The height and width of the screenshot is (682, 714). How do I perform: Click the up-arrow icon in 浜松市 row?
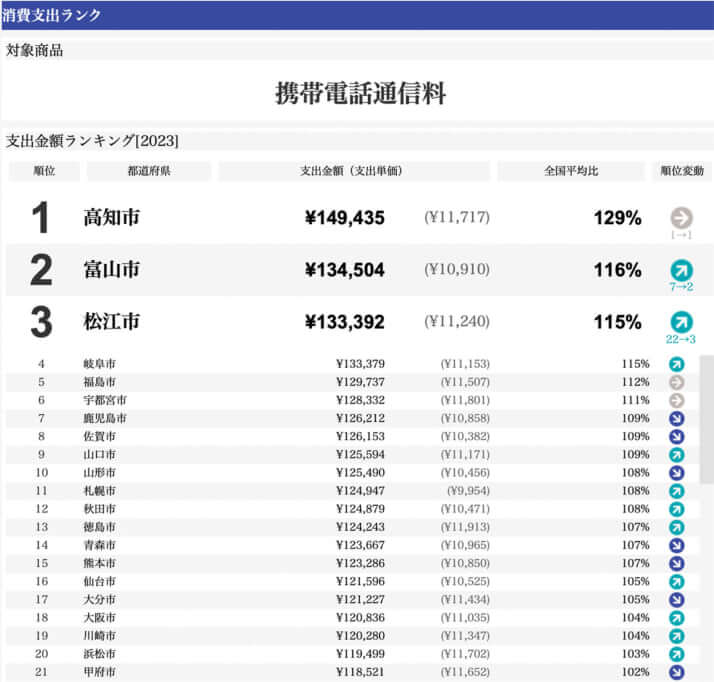coord(676,654)
